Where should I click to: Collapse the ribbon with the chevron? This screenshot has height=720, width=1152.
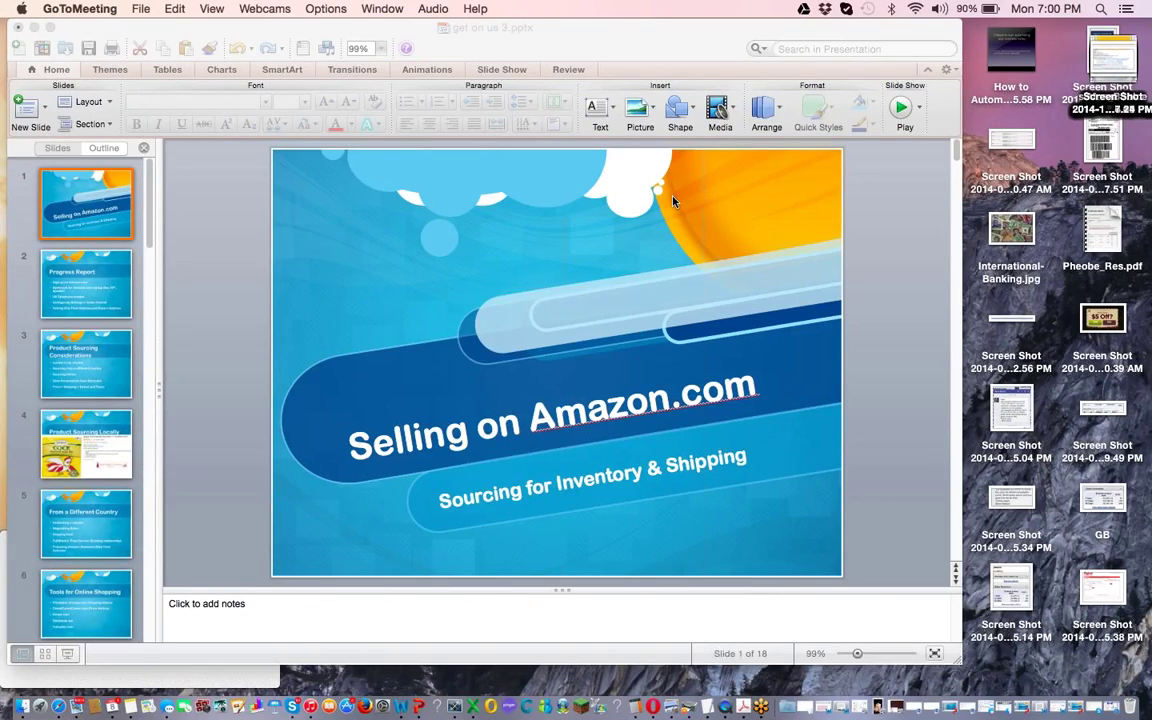[x=928, y=69]
